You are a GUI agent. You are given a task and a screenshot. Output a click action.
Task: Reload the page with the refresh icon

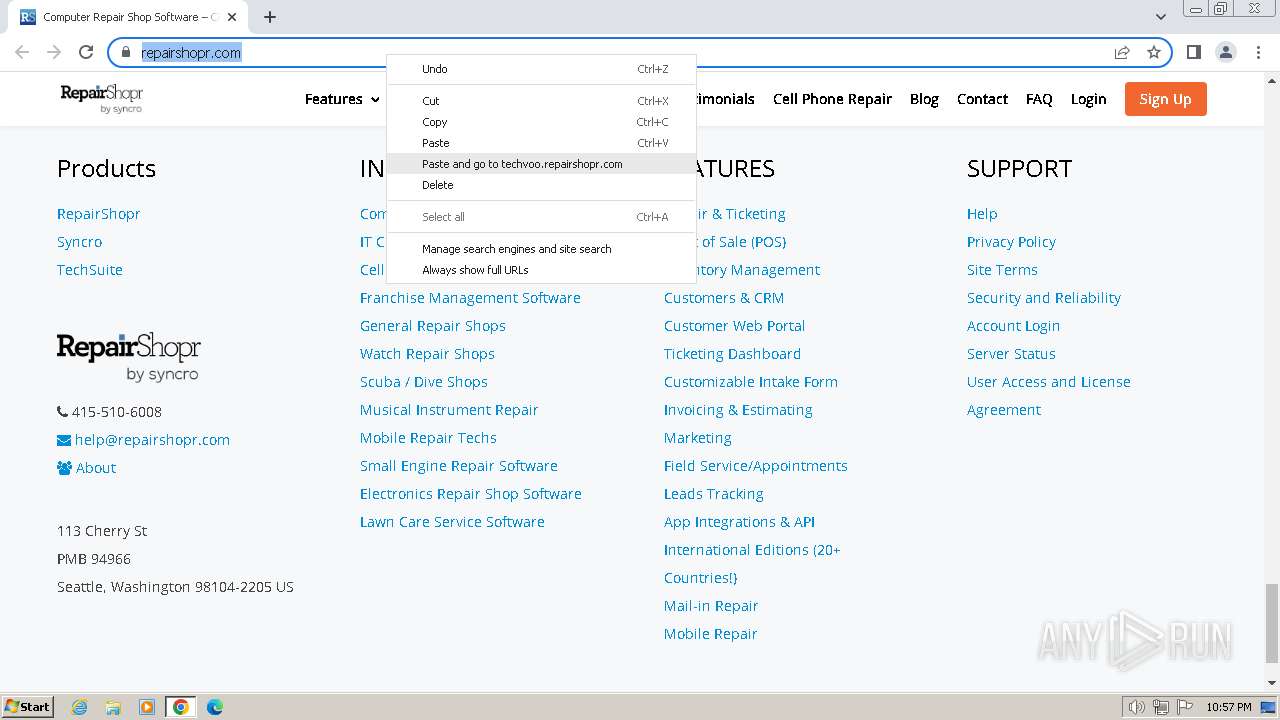click(86, 52)
